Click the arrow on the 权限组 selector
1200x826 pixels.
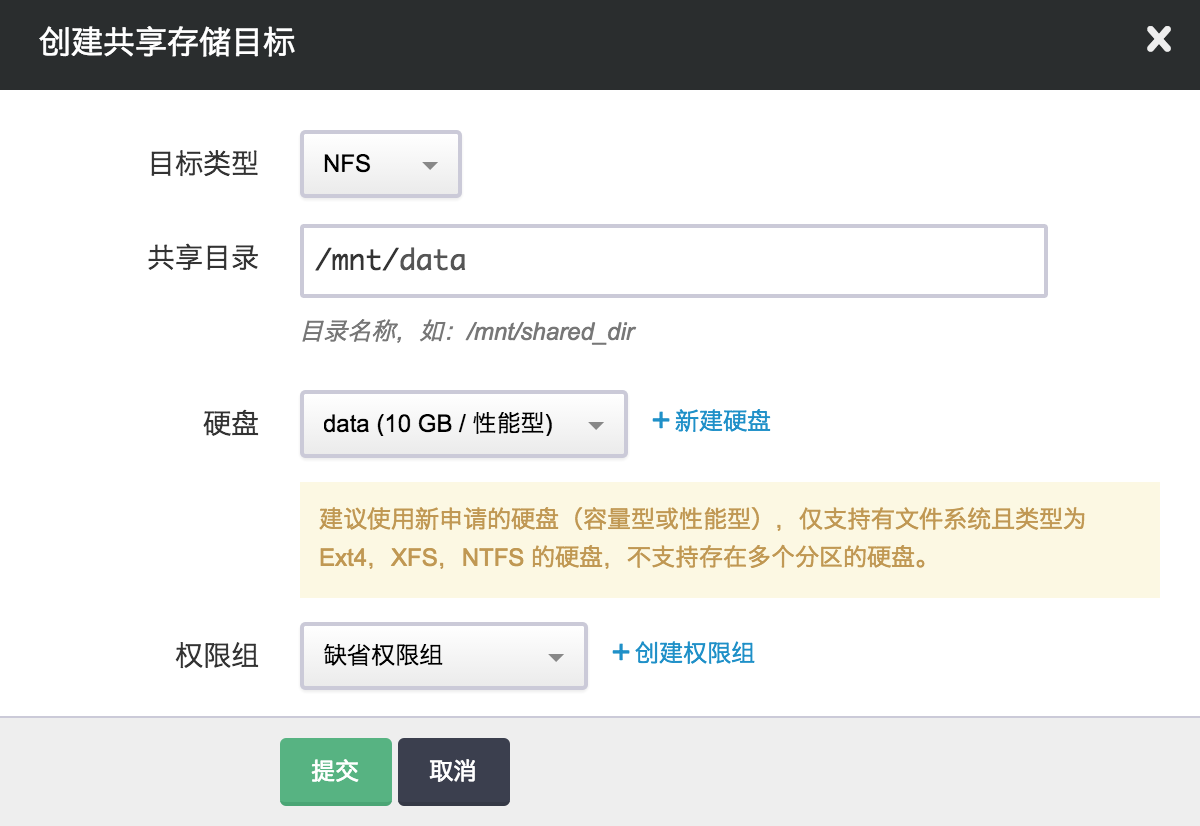click(556, 657)
